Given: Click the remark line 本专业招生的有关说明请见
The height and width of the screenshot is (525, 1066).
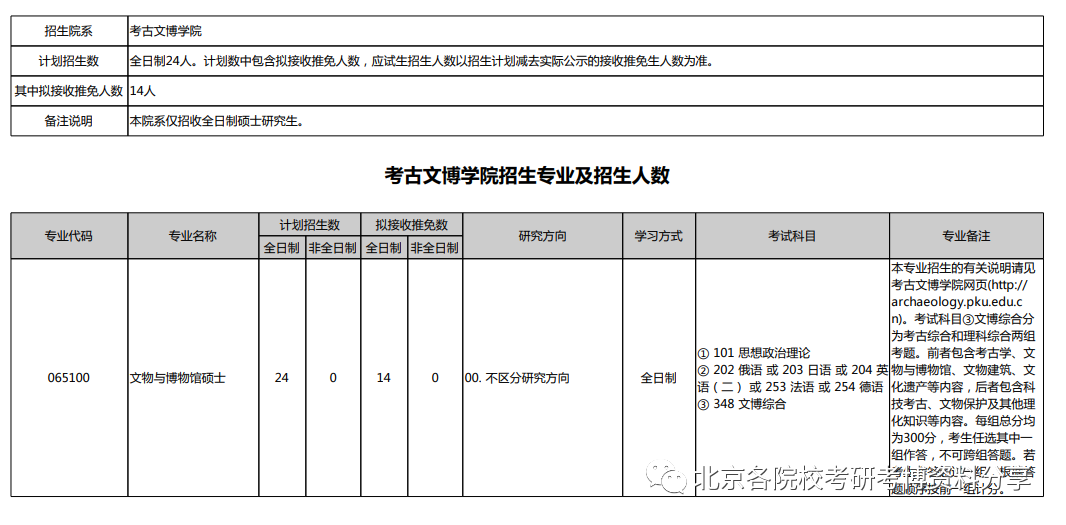Looking at the screenshot, I should [963, 269].
